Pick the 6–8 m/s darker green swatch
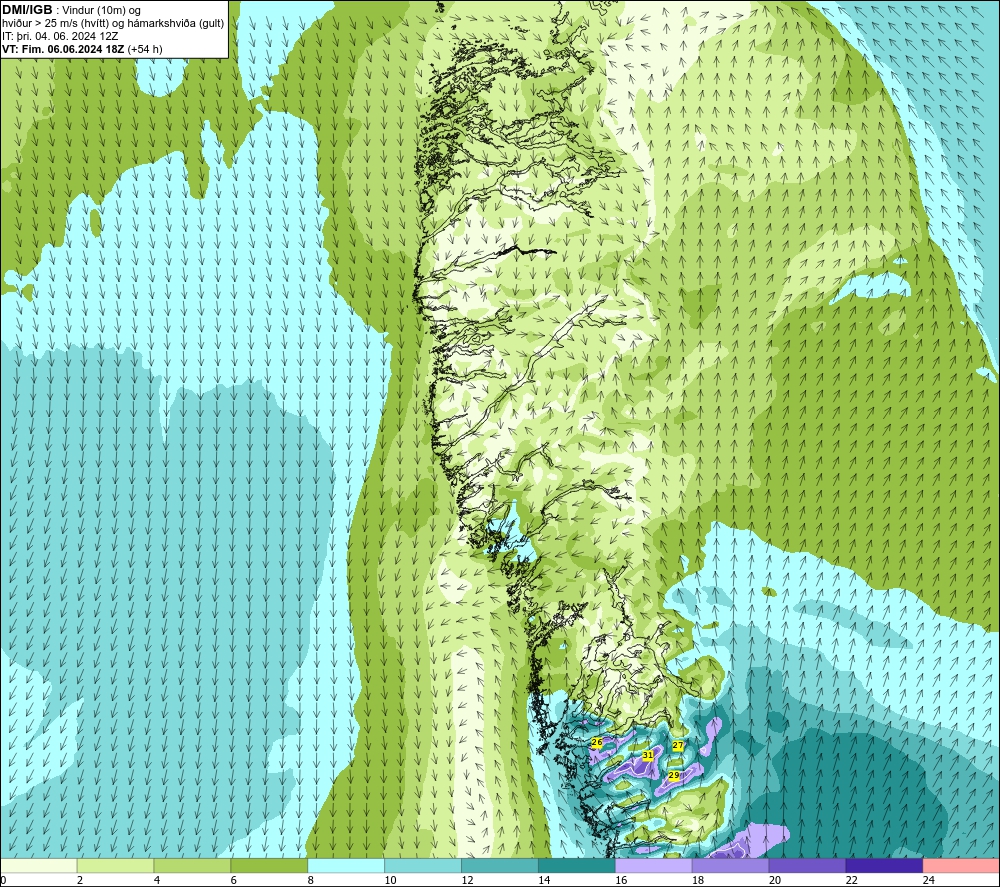The width and height of the screenshot is (1000, 887). click(269, 865)
